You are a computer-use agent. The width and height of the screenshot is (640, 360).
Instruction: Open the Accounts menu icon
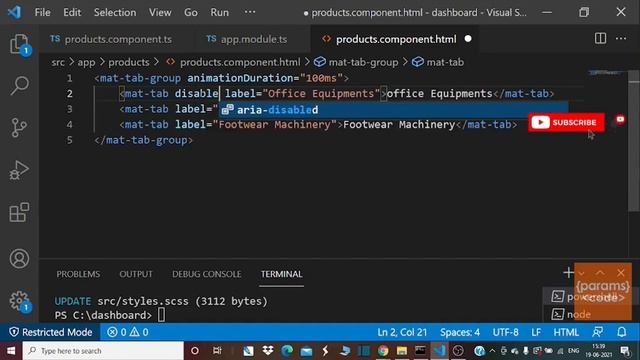[19, 259]
